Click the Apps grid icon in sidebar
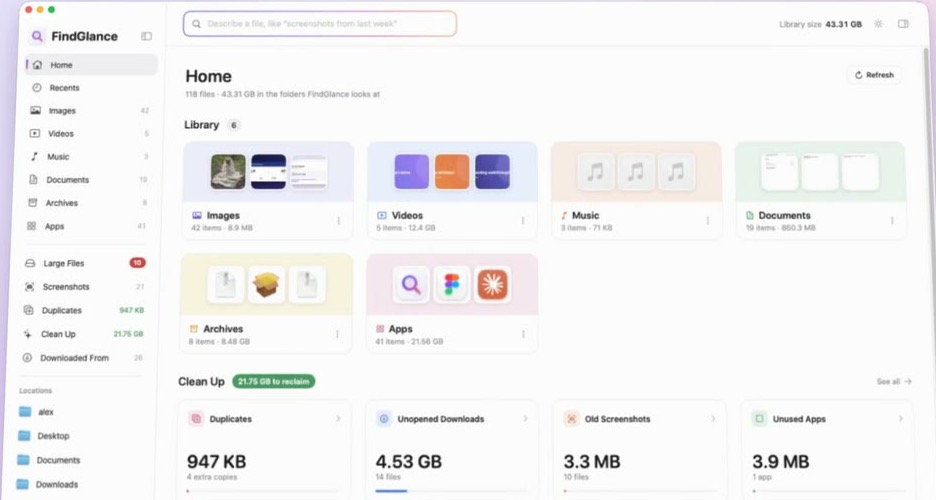Viewport: 936px width, 500px height. (x=32, y=226)
